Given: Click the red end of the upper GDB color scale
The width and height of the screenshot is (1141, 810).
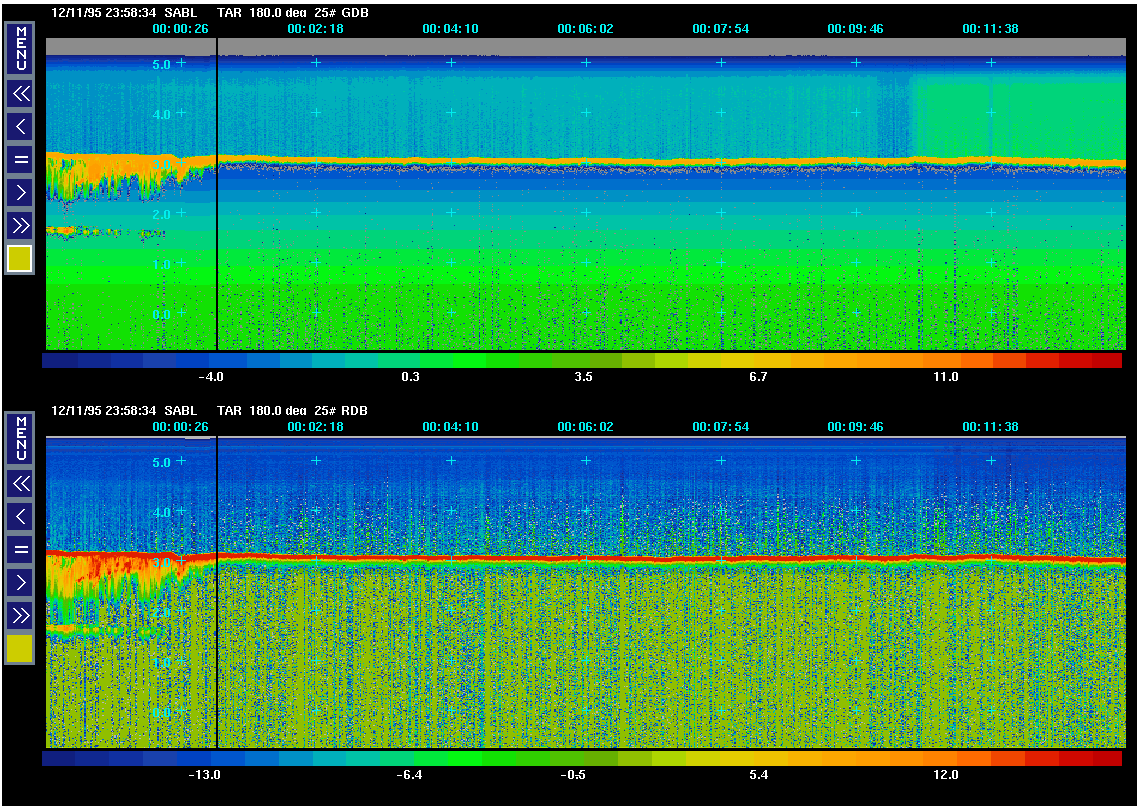Looking at the screenshot, I should [x=1106, y=360].
